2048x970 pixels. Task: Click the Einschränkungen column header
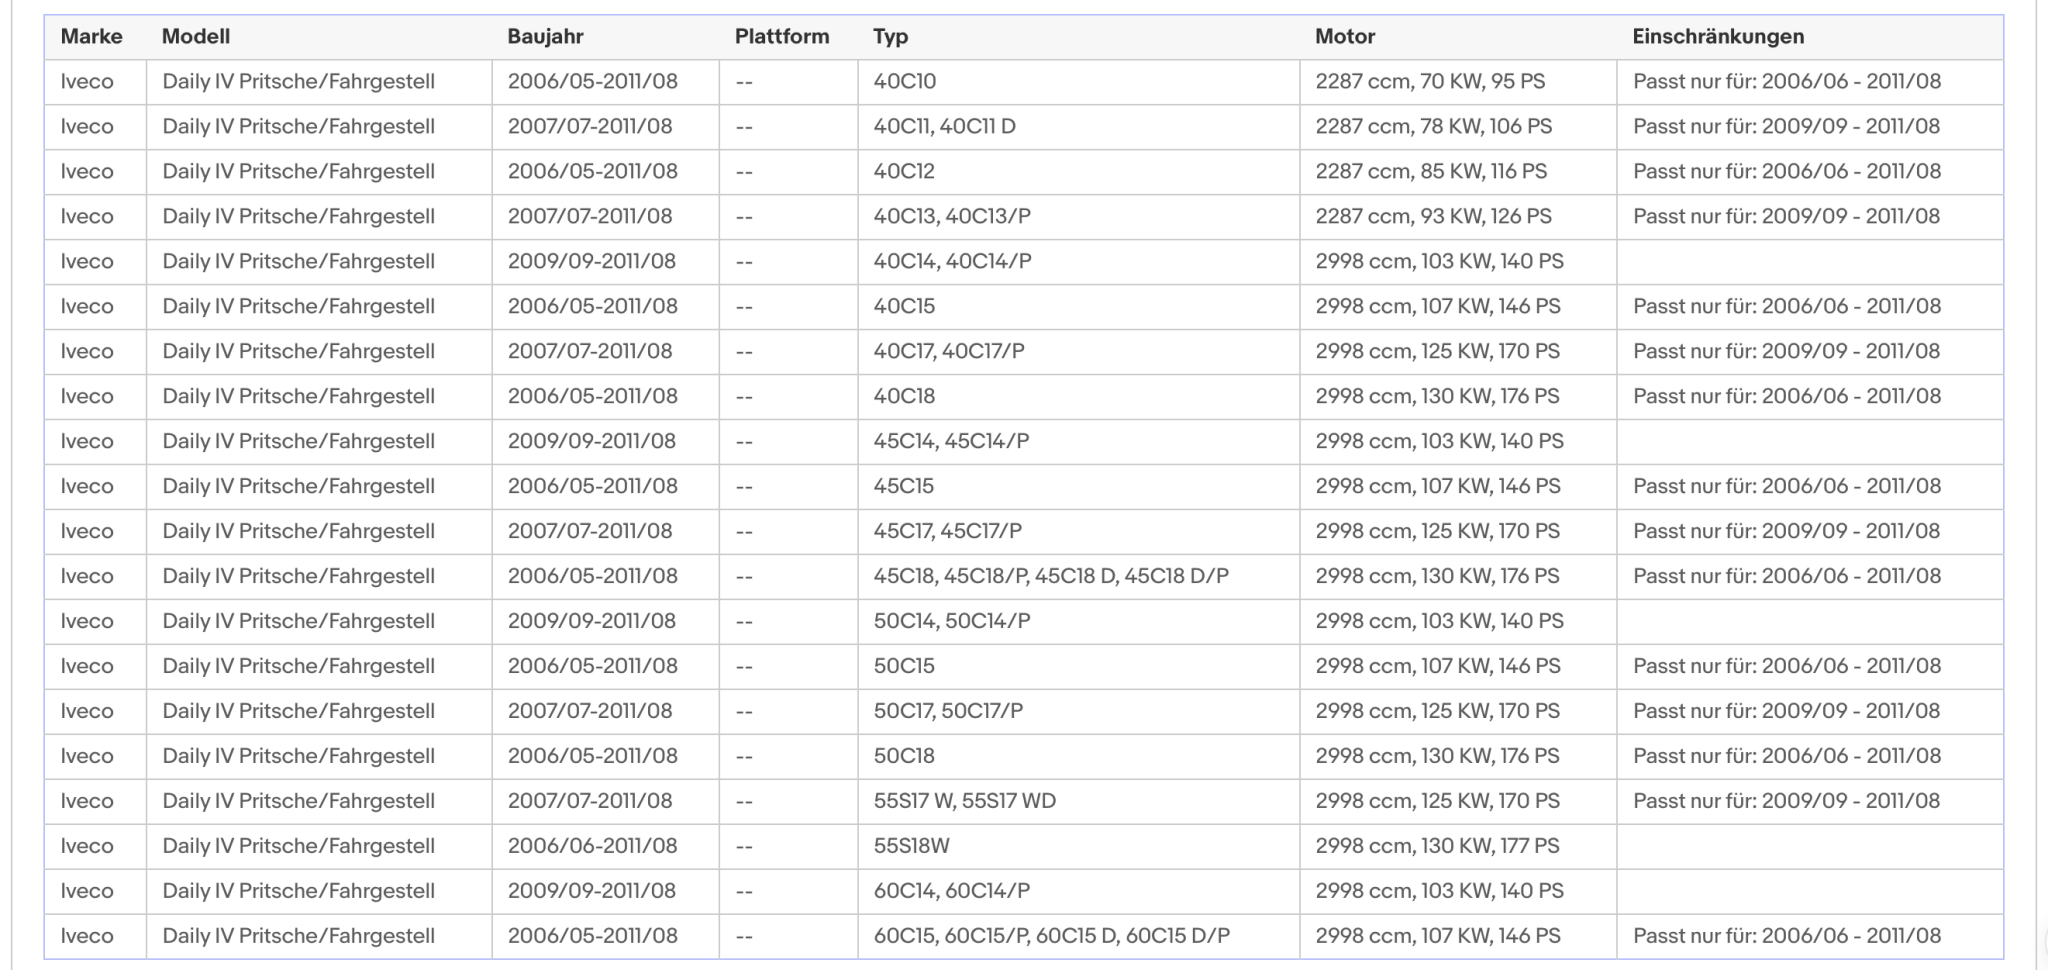tap(1718, 37)
